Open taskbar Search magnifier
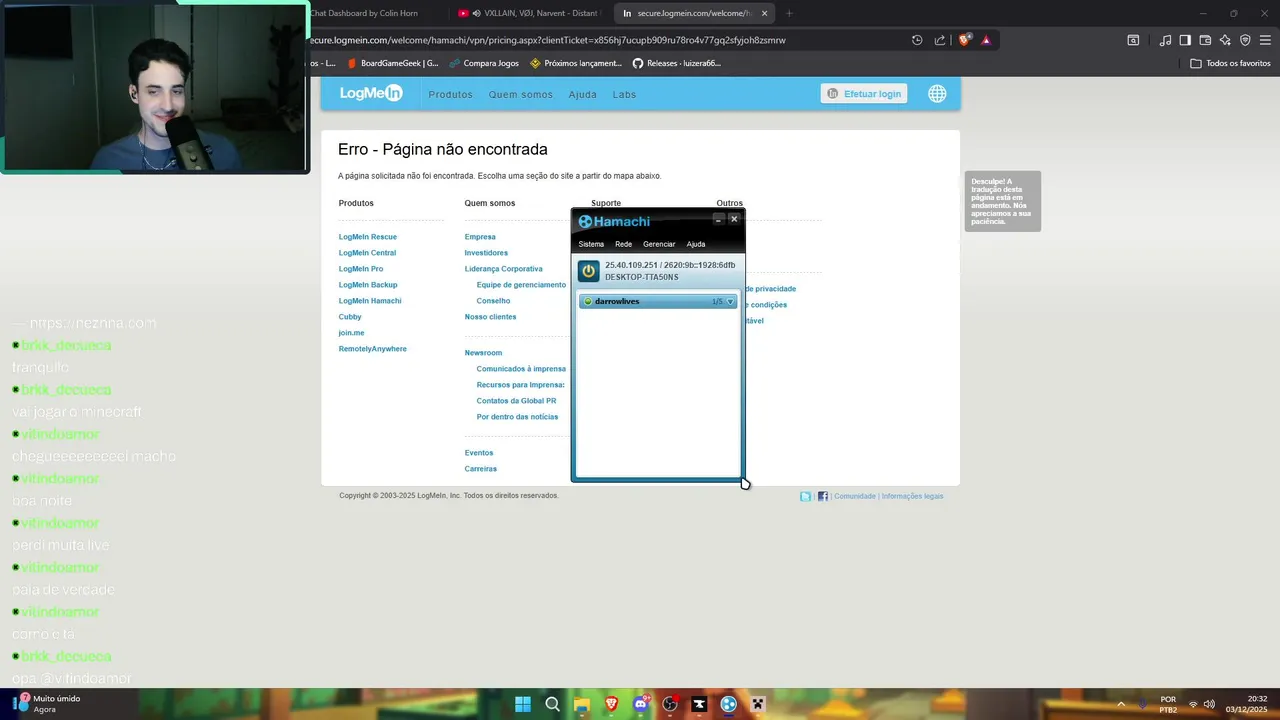The height and width of the screenshot is (720, 1280). pyautogui.click(x=552, y=704)
